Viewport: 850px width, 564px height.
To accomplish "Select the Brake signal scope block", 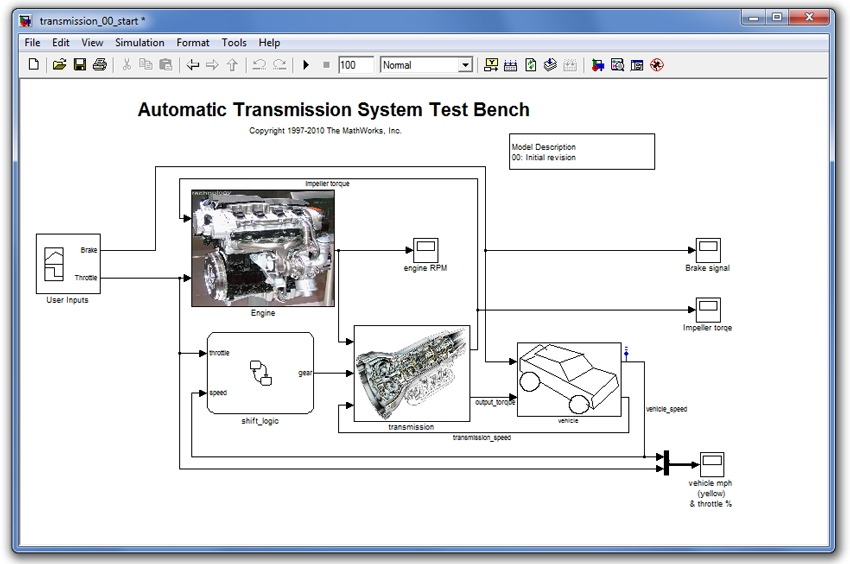I will tap(708, 250).
